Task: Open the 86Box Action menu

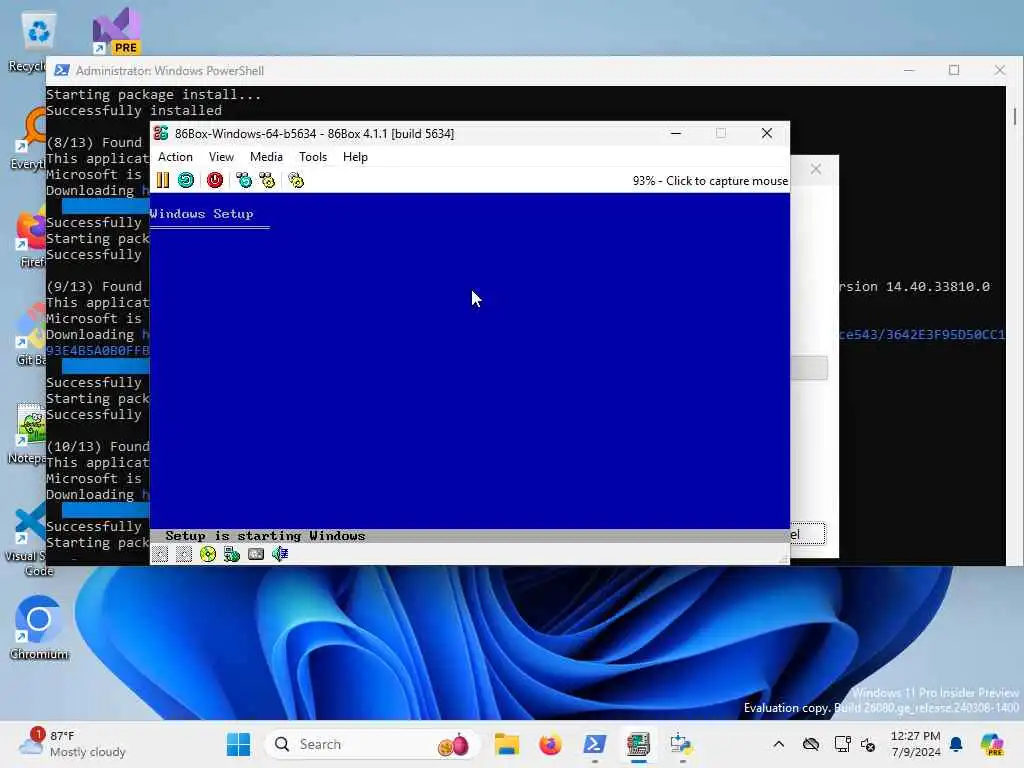Action: point(175,157)
